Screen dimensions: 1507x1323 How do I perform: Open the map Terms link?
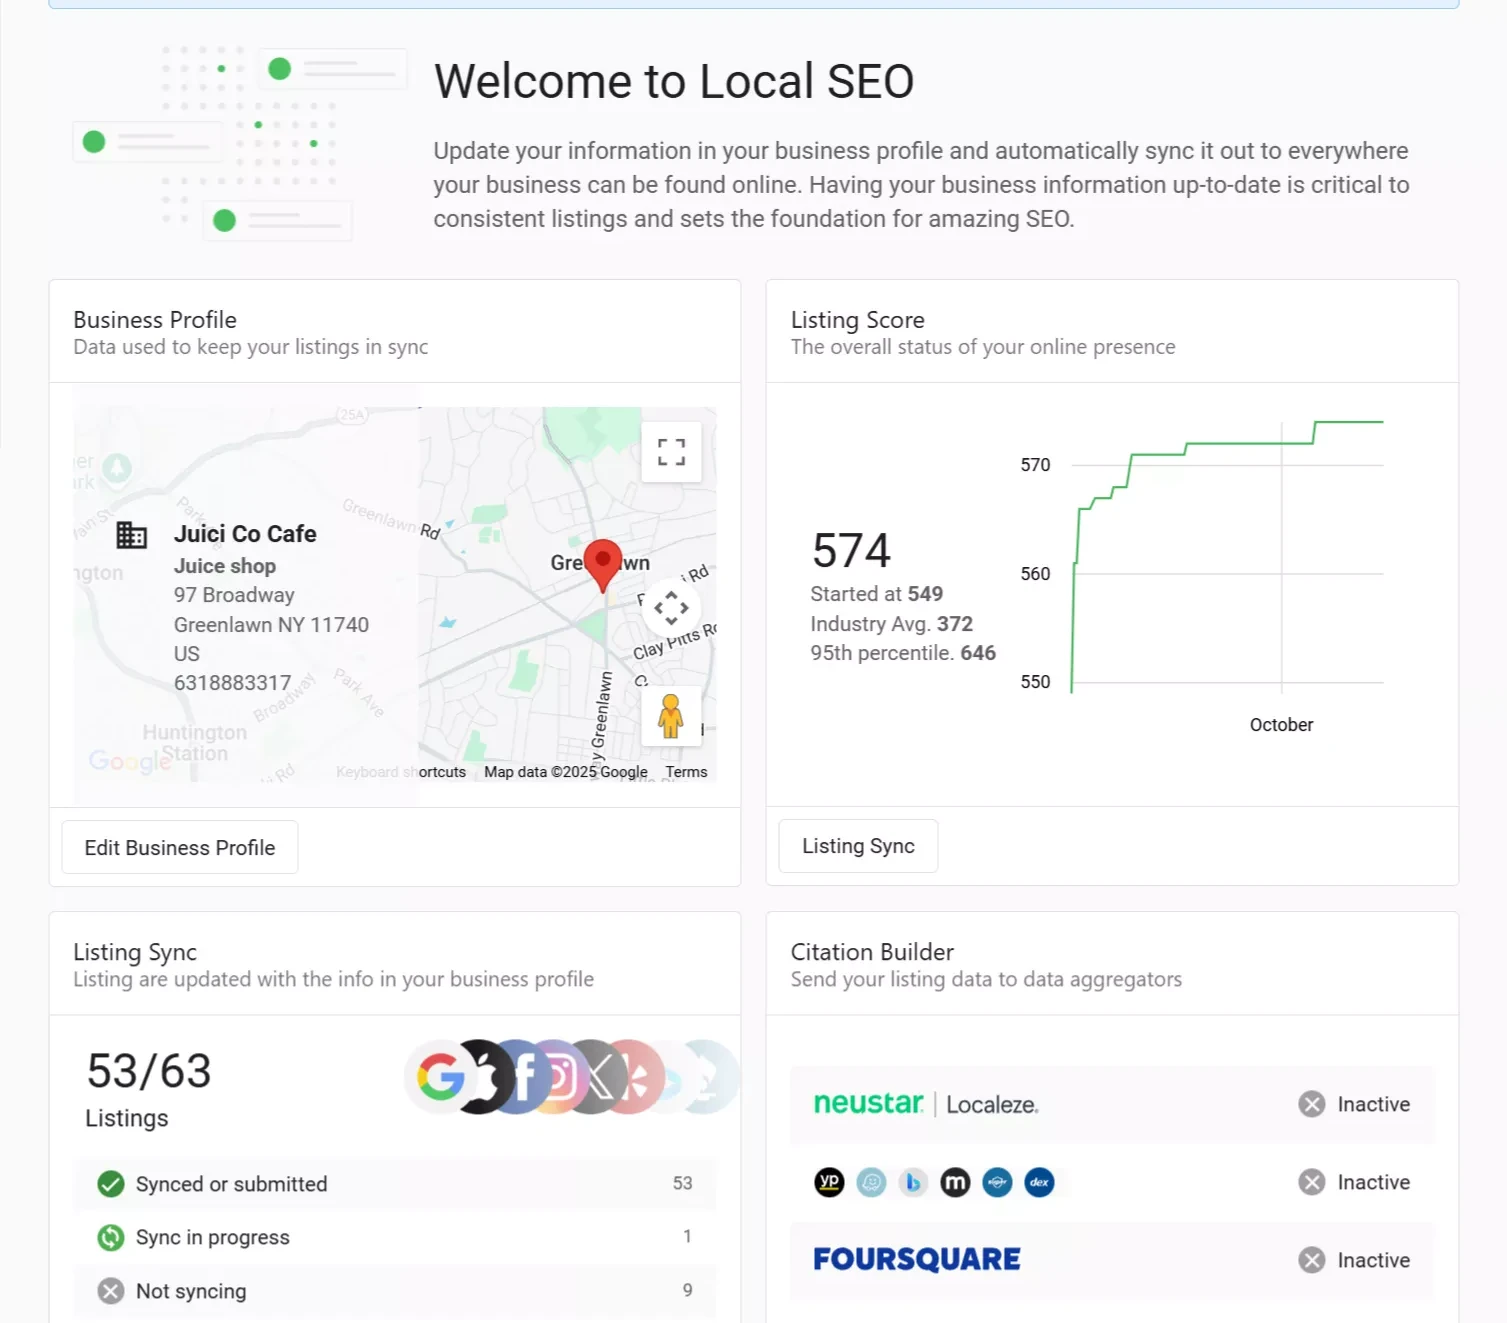point(686,772)
